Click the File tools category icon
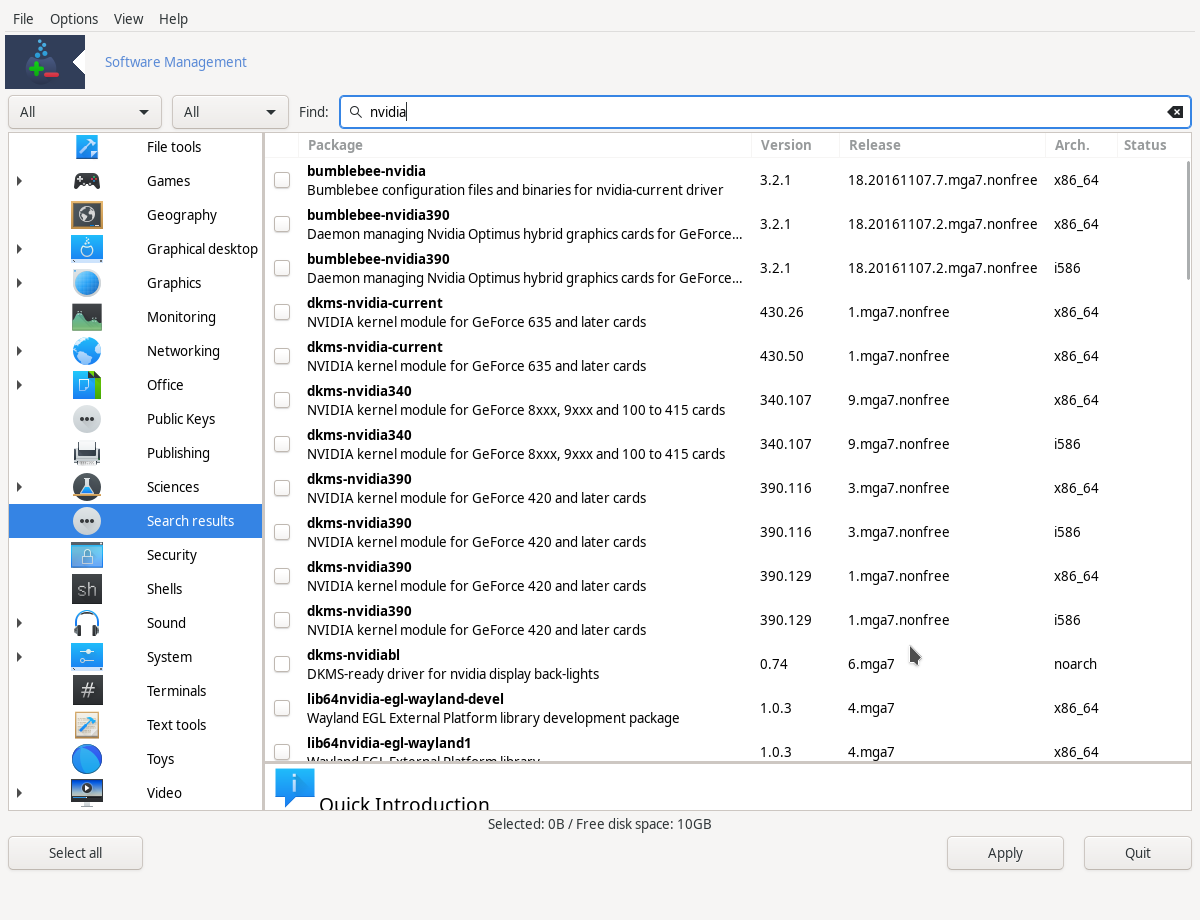The image size is (1200, 920). tap(87, 147)
